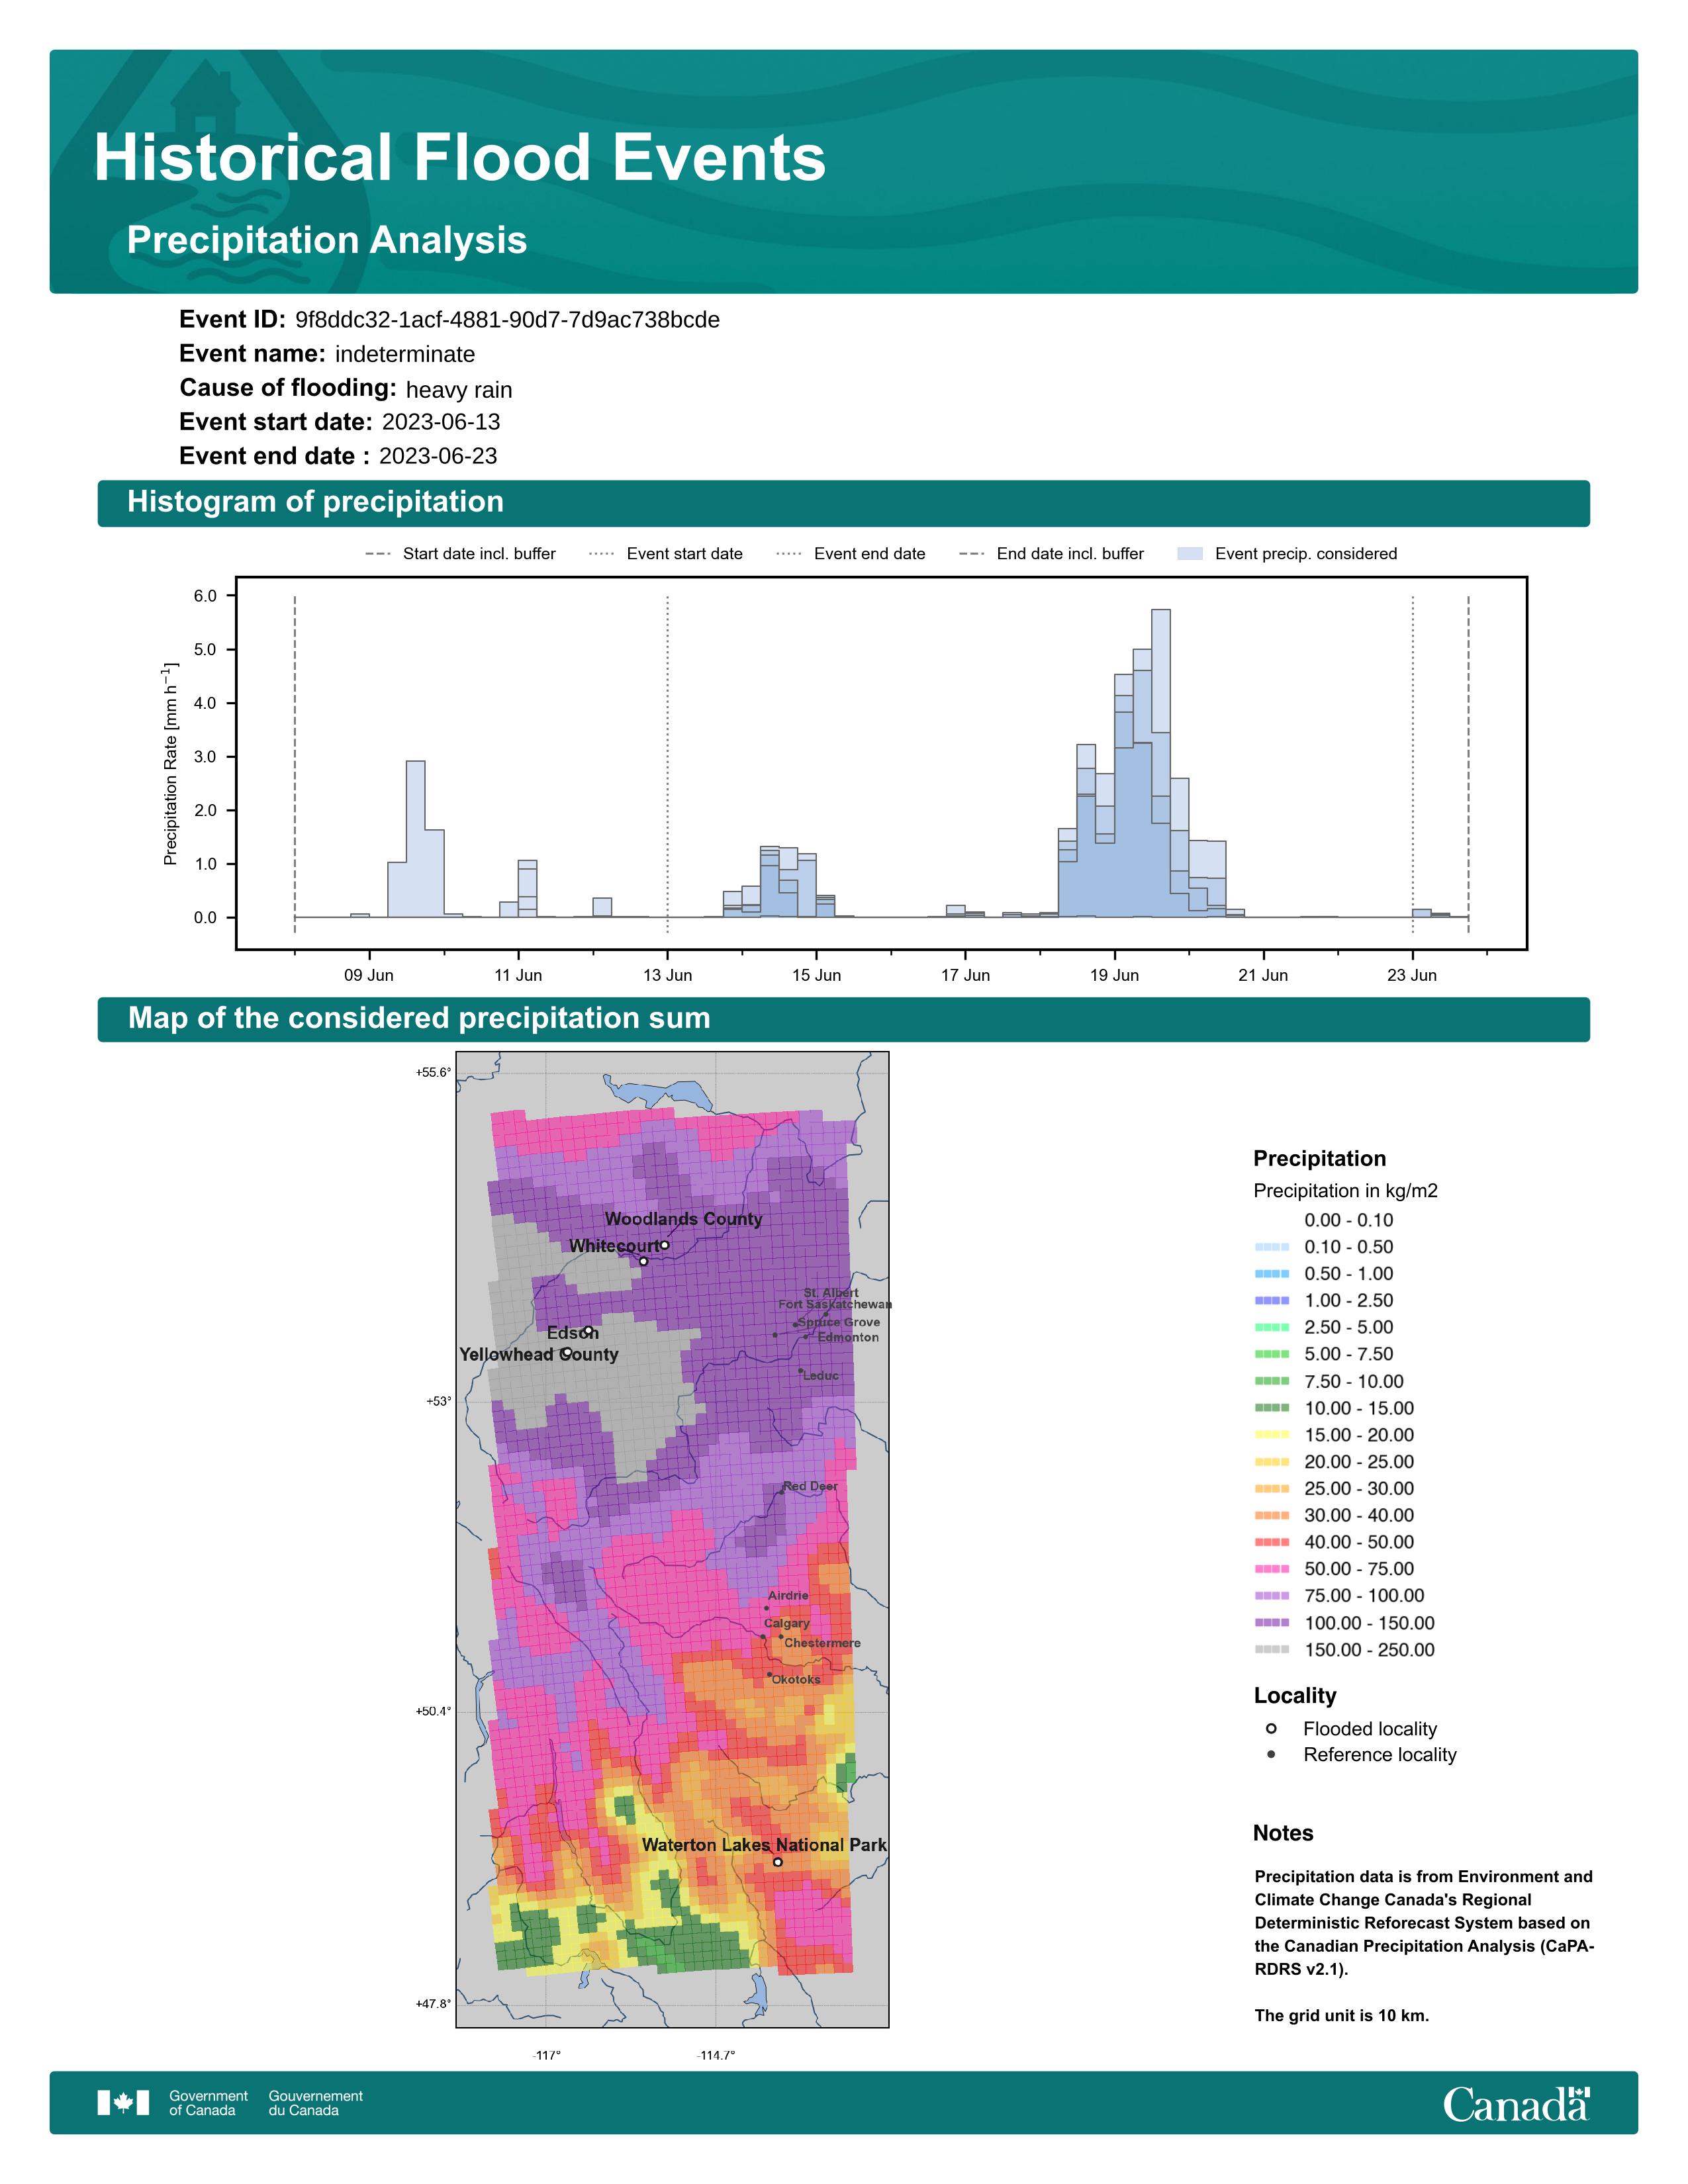
Task: Click the Event start date legend entry
Action: 684,554
